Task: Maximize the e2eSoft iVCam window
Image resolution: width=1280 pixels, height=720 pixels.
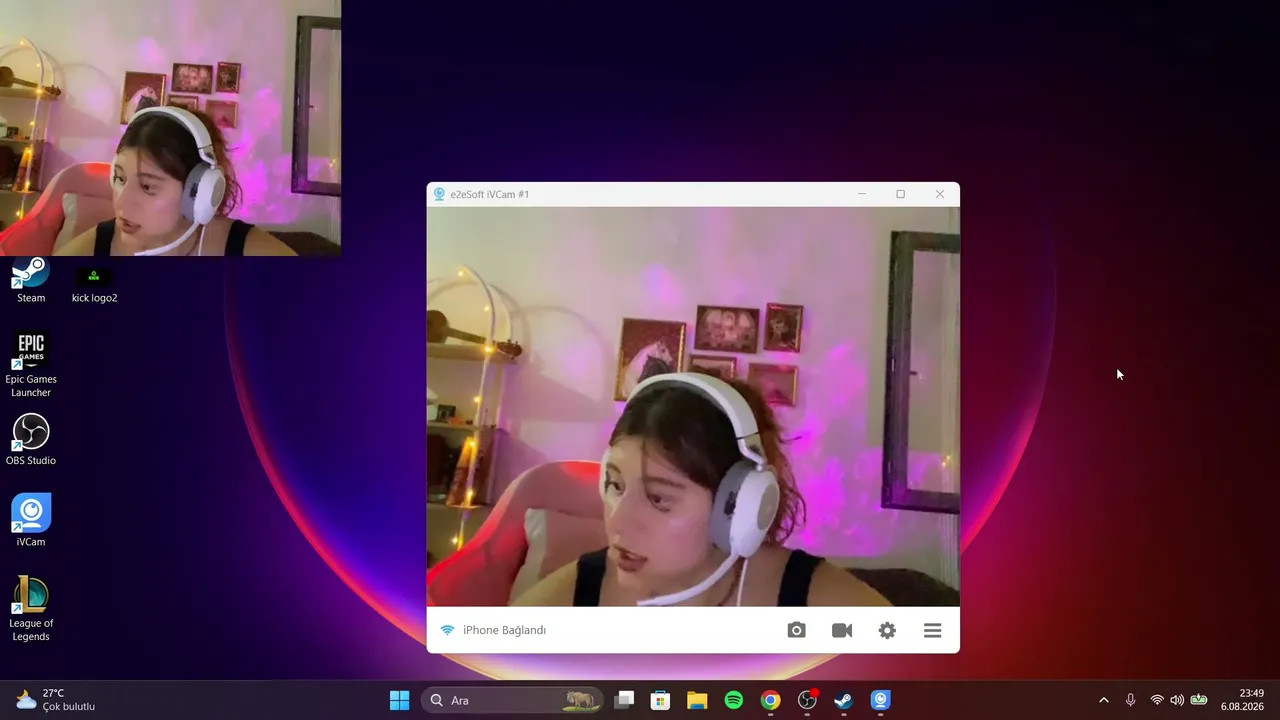Action: pyautogui.click(x=900, y=194)
